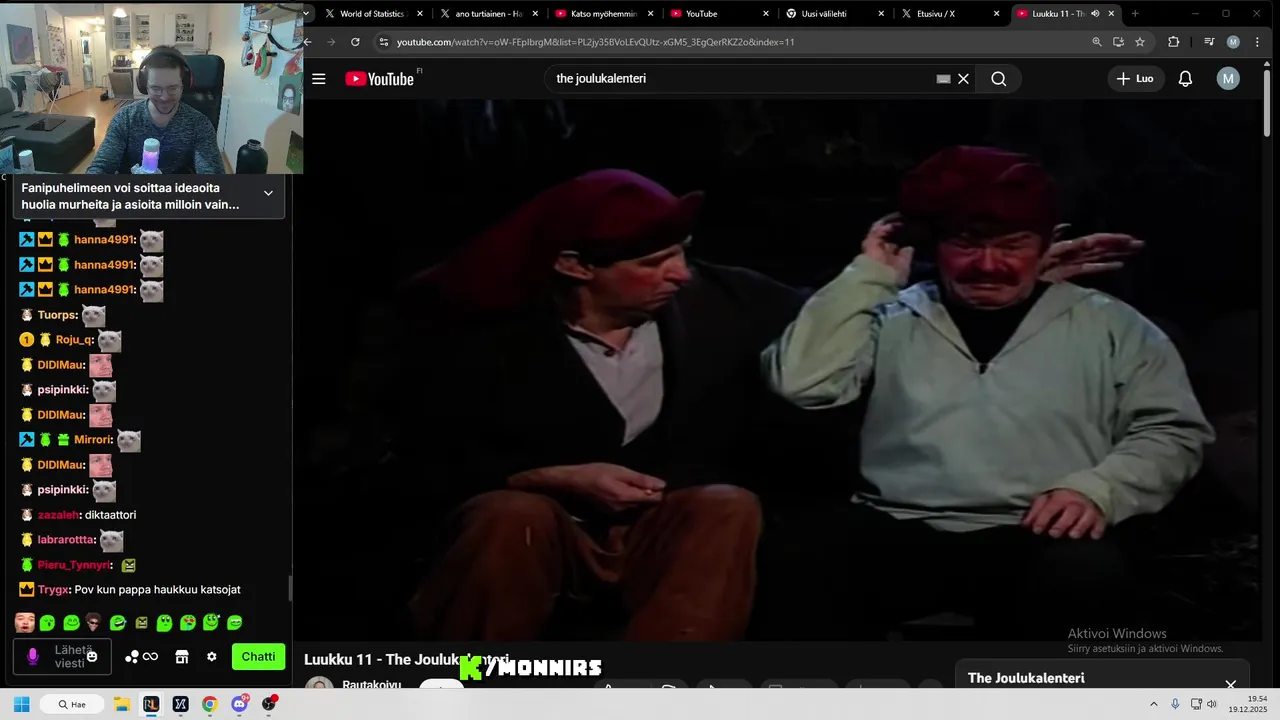Select the sunglasses face quick emote
Screen dimensions: 1280x720
[94, 623]
